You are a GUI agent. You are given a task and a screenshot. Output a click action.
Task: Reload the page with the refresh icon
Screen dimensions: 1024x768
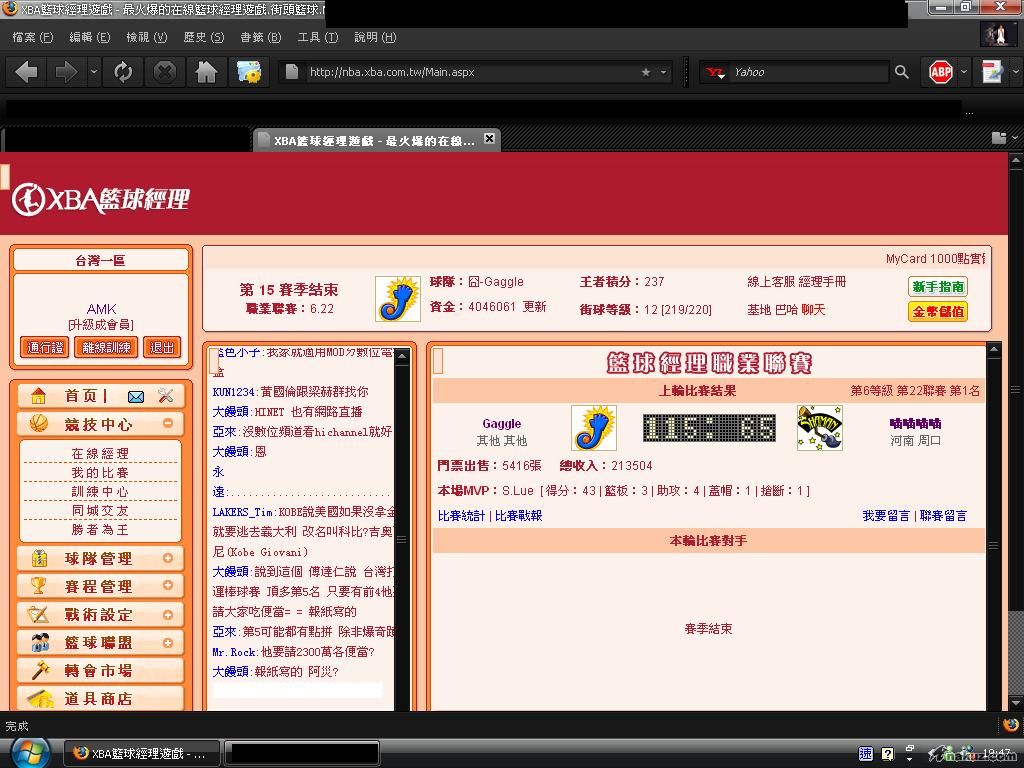123,72
